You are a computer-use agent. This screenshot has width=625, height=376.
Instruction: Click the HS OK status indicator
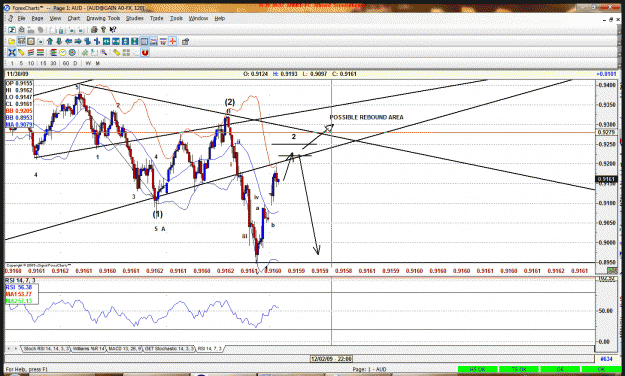pos(478,369)
